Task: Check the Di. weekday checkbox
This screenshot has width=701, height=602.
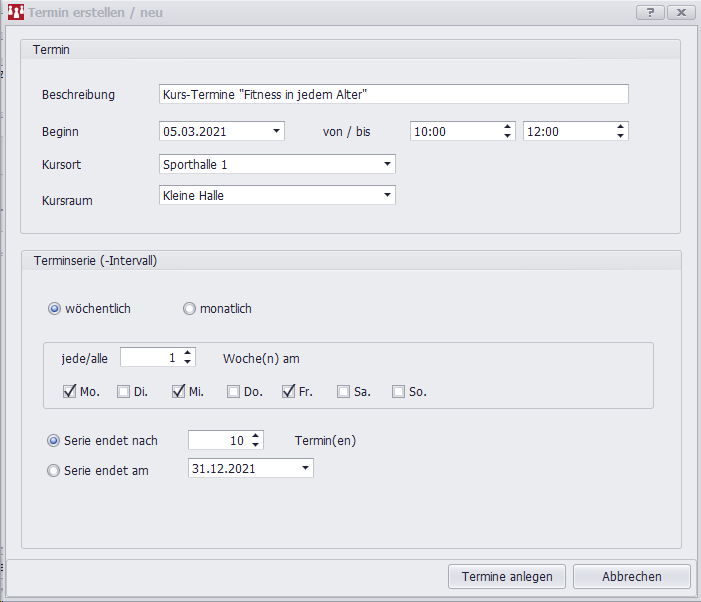Action: (124, 392)
